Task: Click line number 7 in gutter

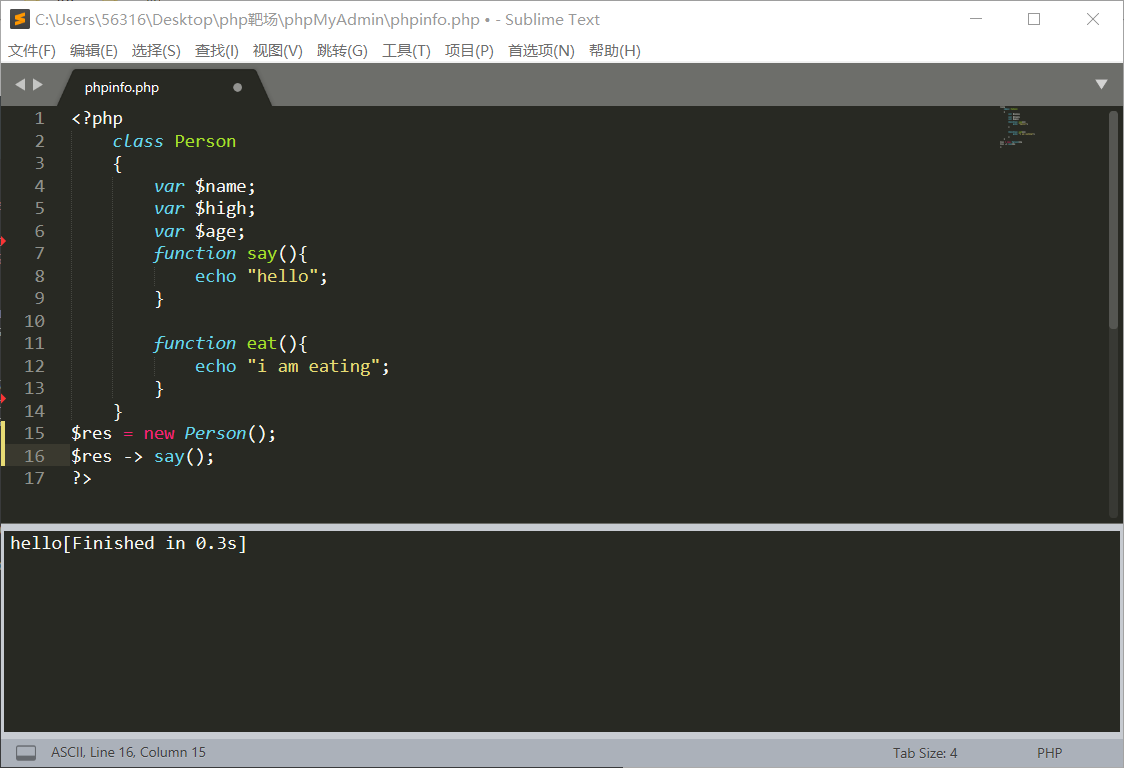Action: pos(39,253)
